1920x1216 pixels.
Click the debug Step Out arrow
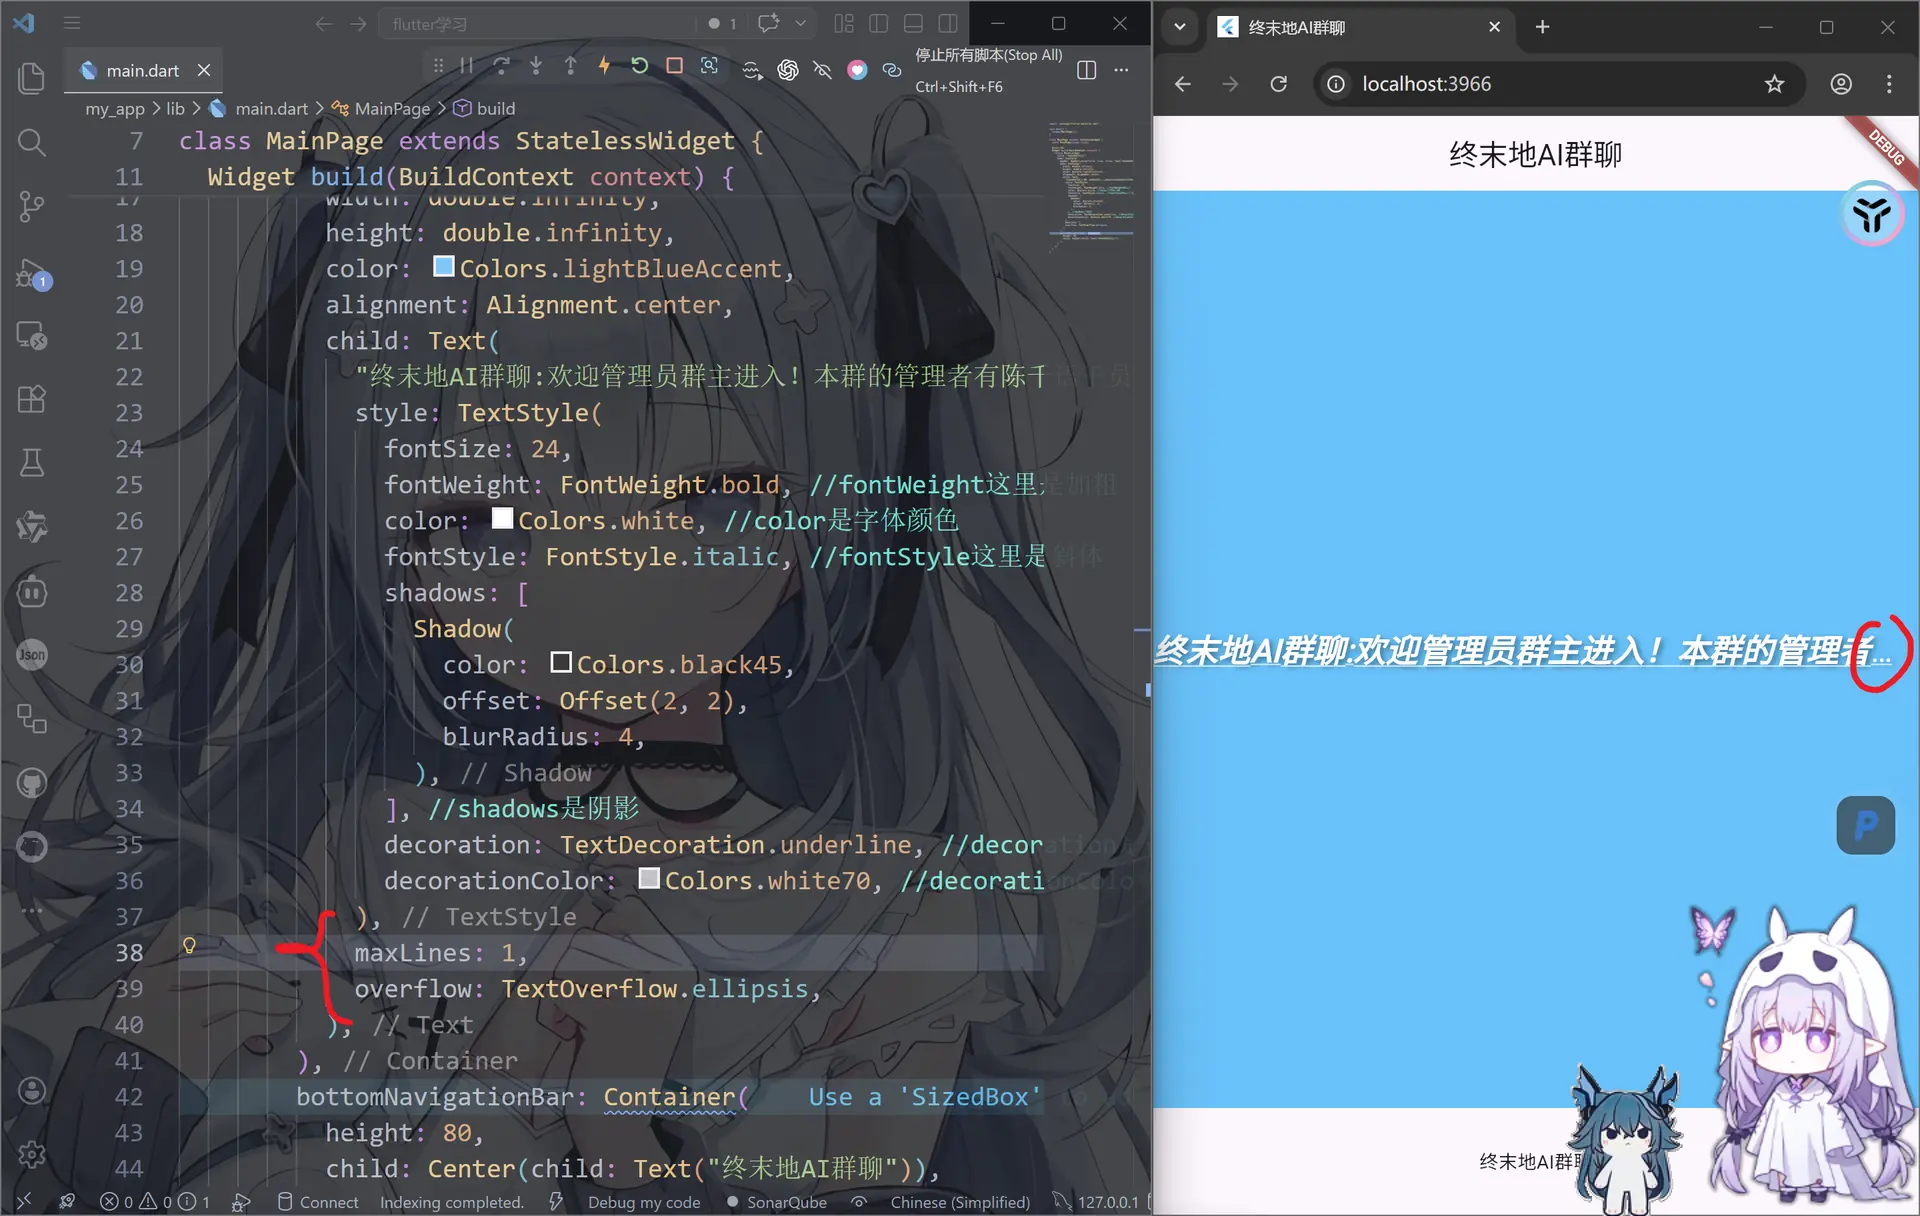pyautogui.click(x=570, y=66)
